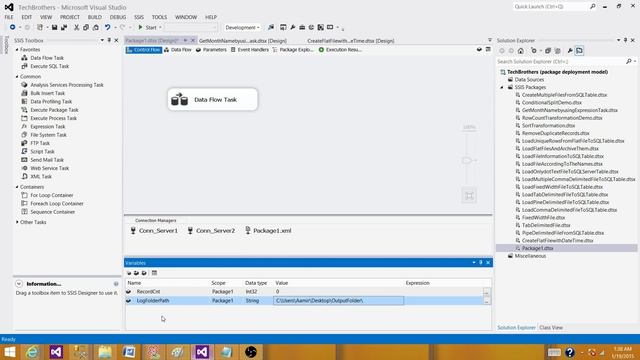Click the Save All toolbar icon

64,27
